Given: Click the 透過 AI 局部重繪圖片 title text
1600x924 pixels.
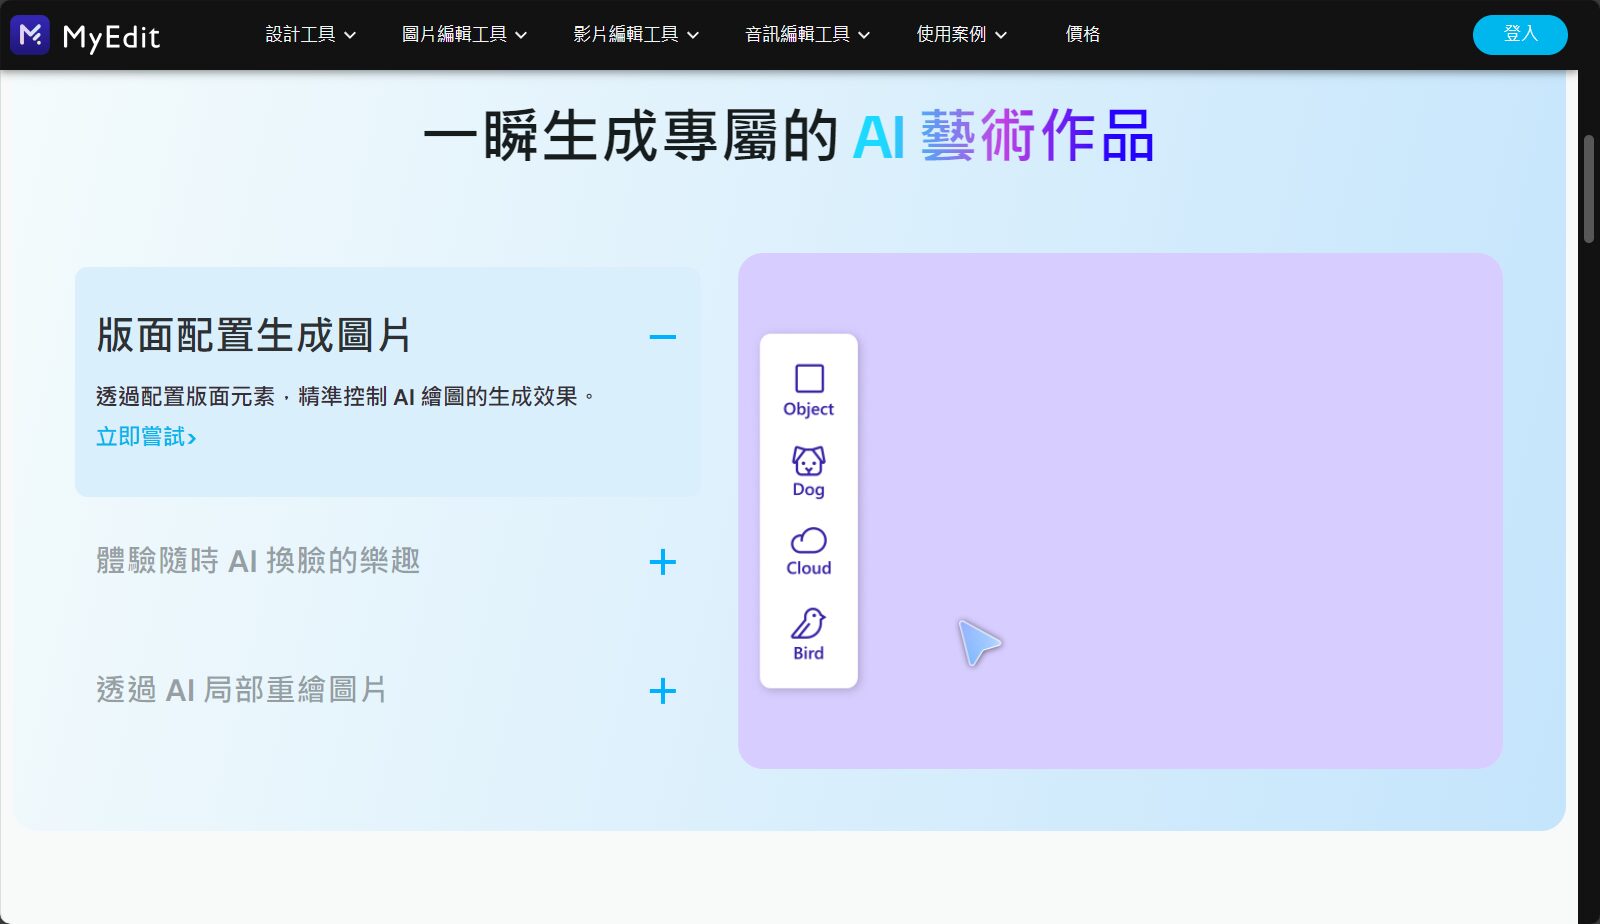Looking at the screenshot, I should [241, 690].
